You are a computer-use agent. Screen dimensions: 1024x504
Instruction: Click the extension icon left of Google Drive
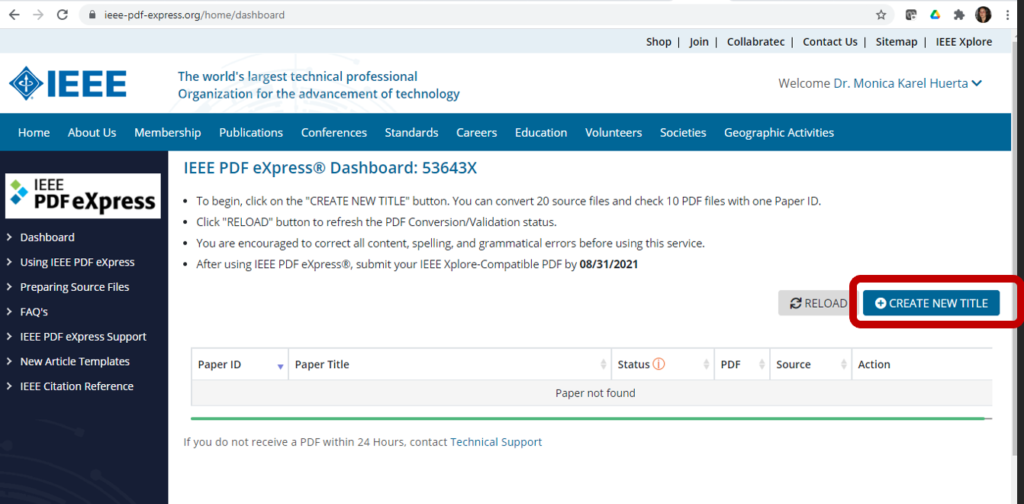click(910, 14)
